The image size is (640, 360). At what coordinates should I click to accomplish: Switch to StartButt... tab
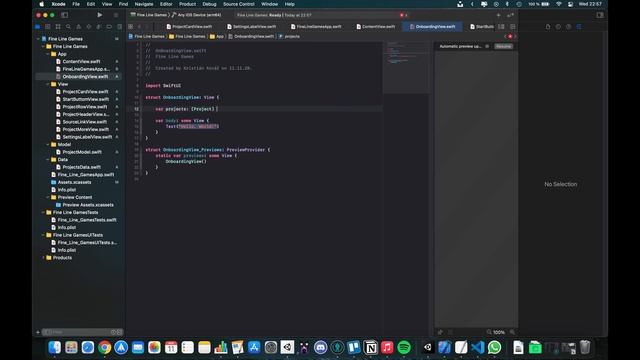tap(482, 27)
